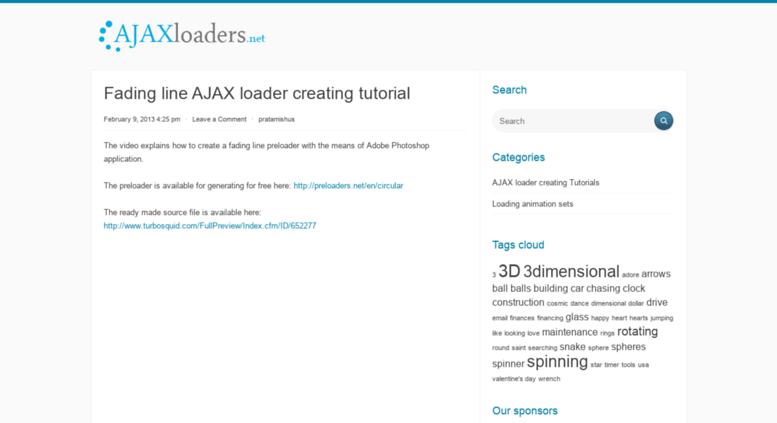Select the singular 'sphere' tag
This screenshot has width=777, height=423.
[598, 348]
